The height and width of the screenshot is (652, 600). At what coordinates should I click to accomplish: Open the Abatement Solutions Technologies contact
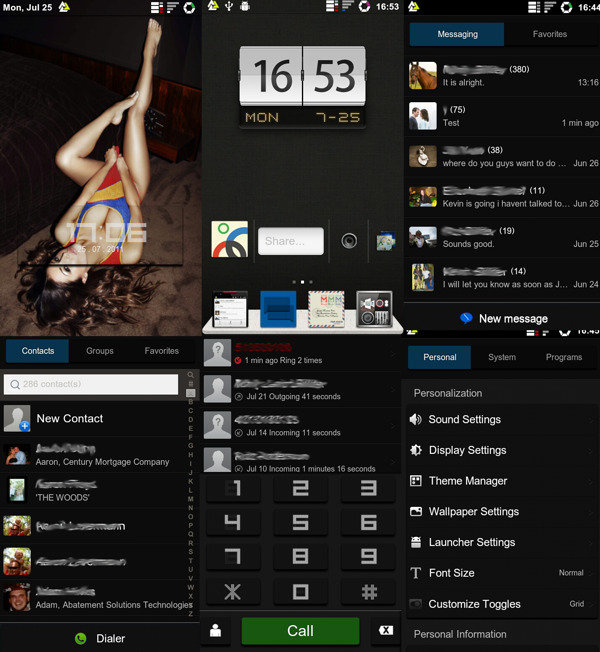pos(94,598)
